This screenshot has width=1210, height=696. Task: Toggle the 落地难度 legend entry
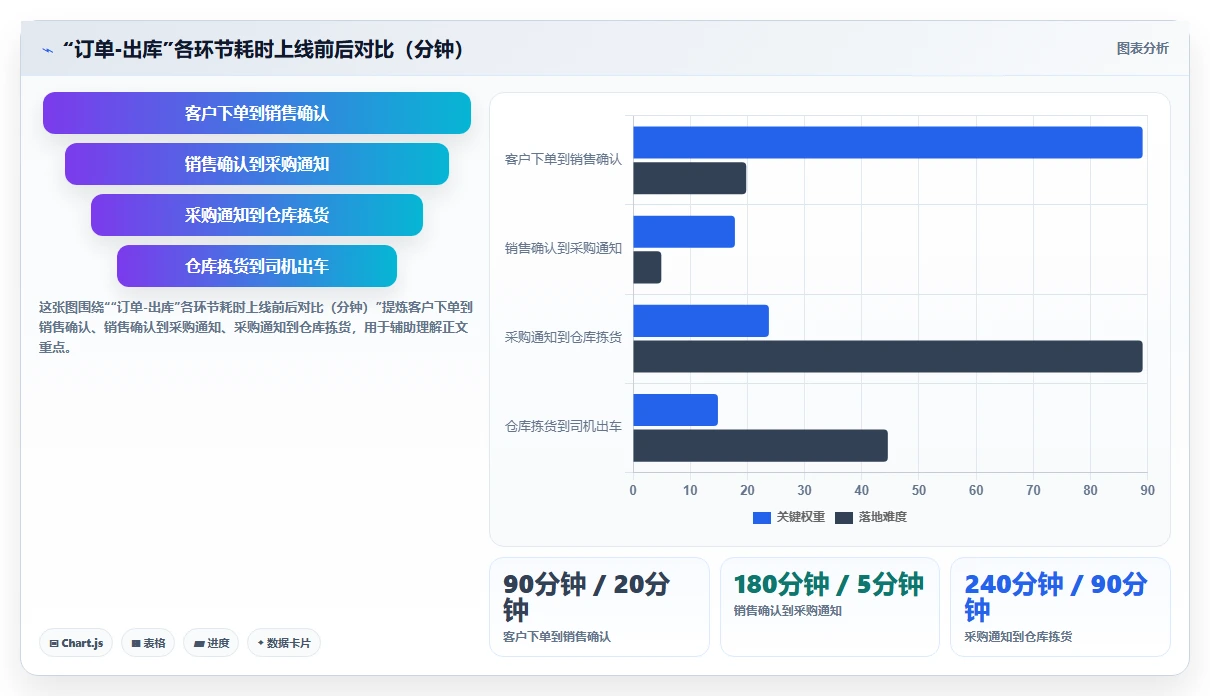pos(871,517)
